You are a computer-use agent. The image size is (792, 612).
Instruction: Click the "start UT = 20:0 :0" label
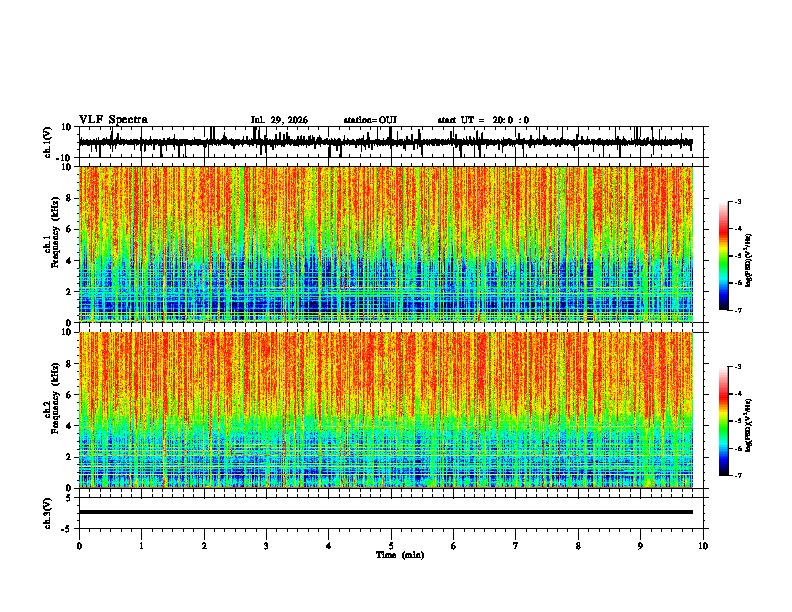[483, 120]
